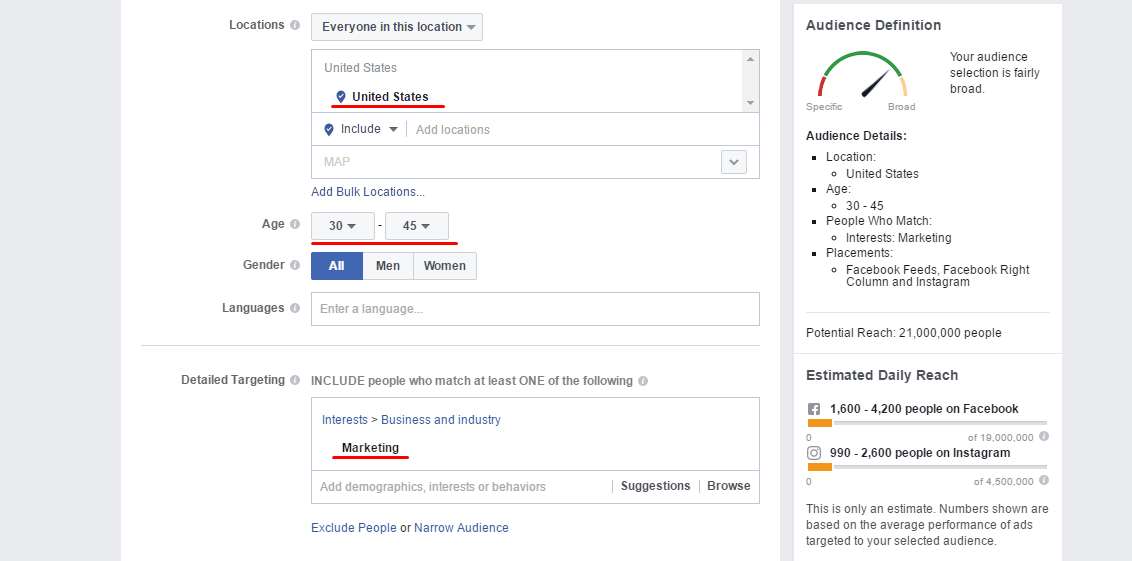Viewport: 1132px width, 561px height.
Task: Click 'Facebook Feeds, Facebook Right Column' placements text
Action: coord(938,275)
